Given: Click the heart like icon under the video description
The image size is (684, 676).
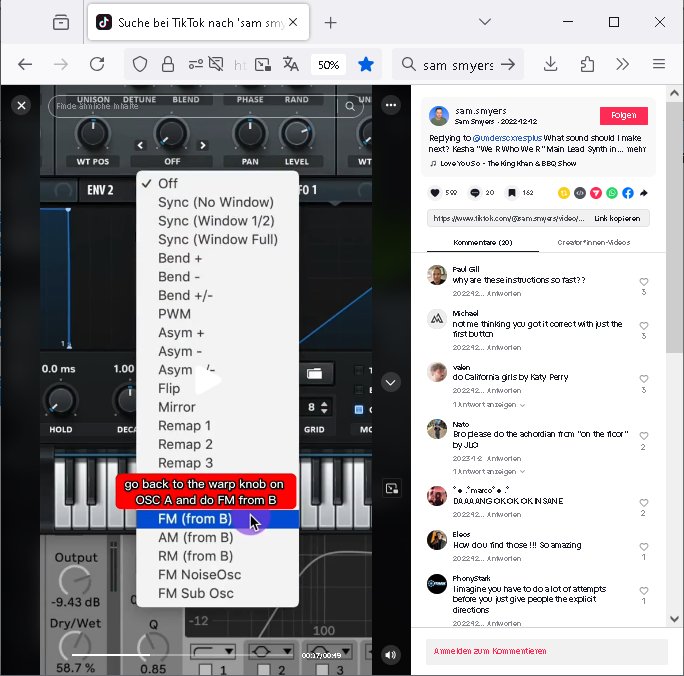Looking at the screenshot, I should (x=435, y=193).
